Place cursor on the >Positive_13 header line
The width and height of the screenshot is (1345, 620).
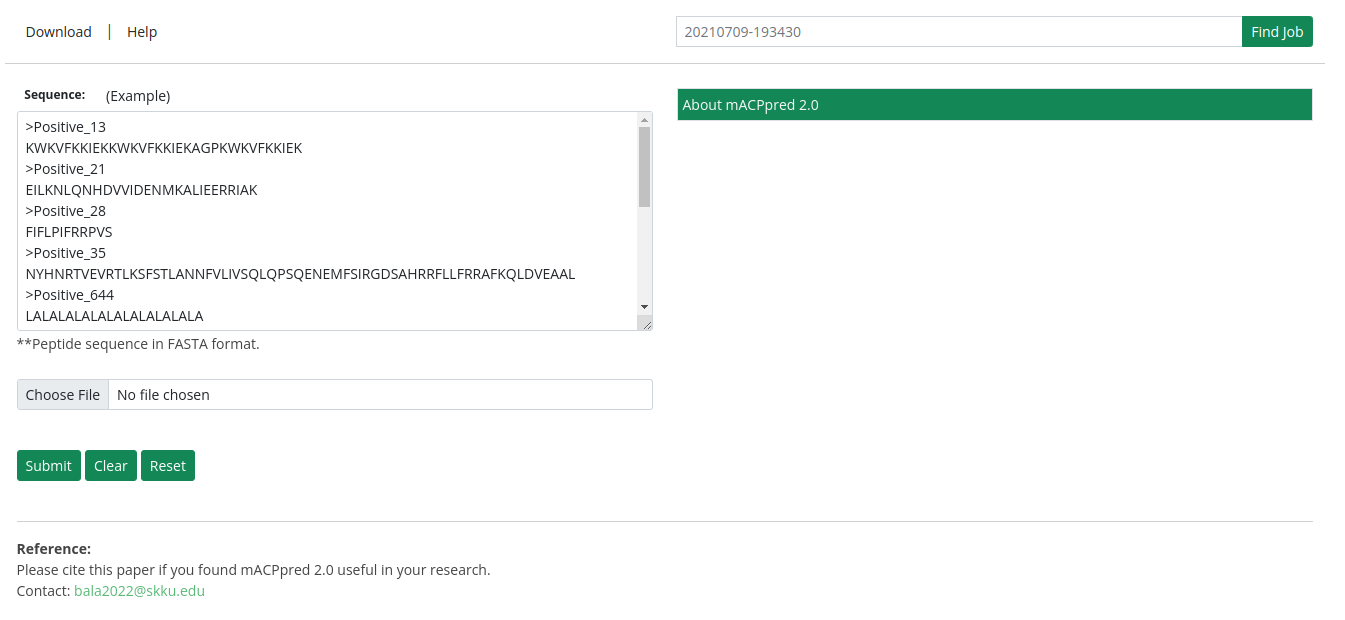tap(66, 127)
